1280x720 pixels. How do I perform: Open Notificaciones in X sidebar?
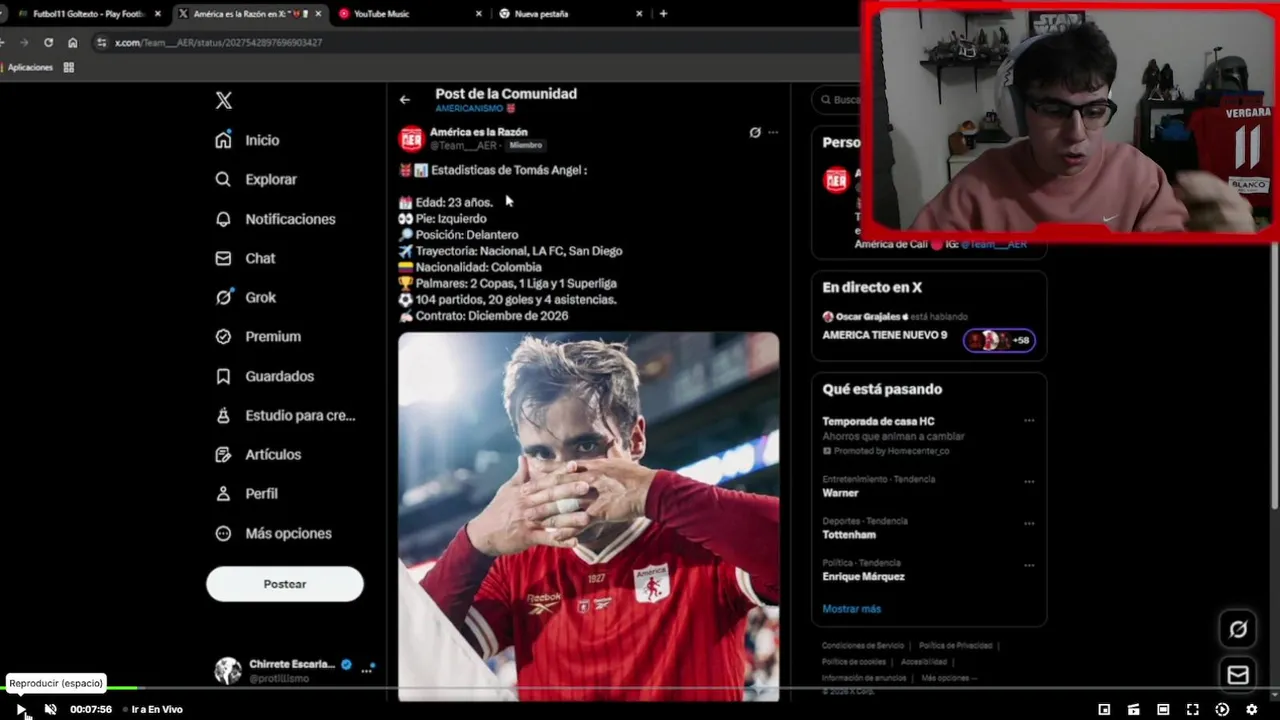pos(275,219)
